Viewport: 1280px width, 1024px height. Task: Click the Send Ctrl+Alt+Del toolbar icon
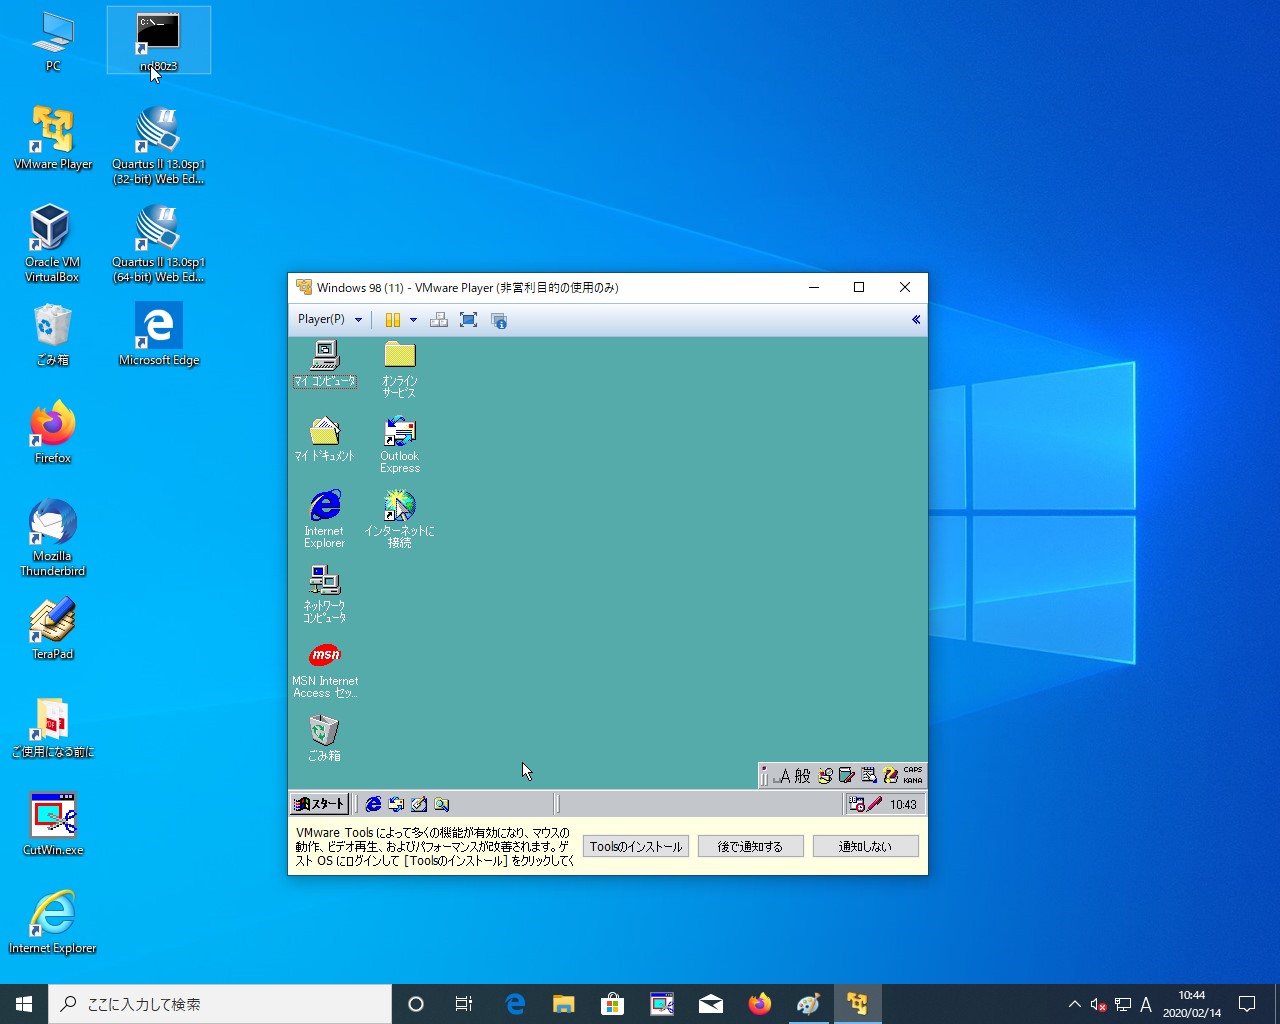[x=438, y=320]
